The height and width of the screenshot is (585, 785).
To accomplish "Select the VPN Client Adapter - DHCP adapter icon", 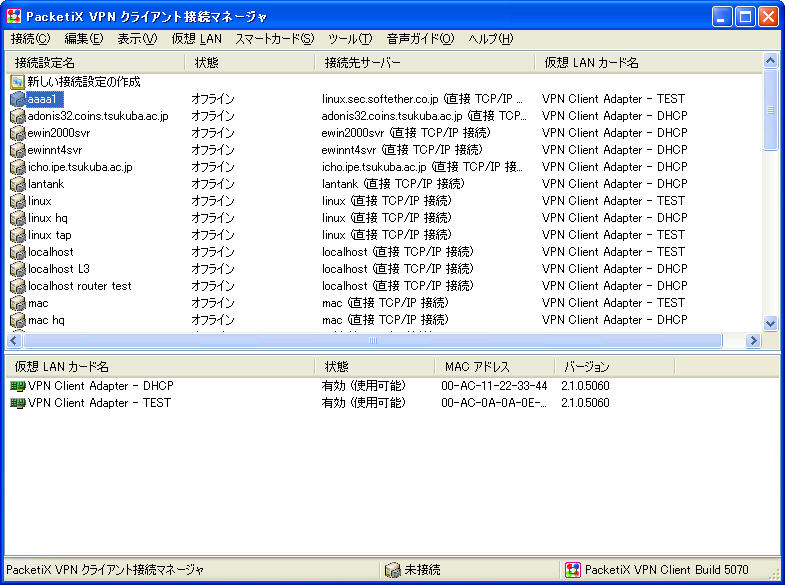I will click(17, 386).
